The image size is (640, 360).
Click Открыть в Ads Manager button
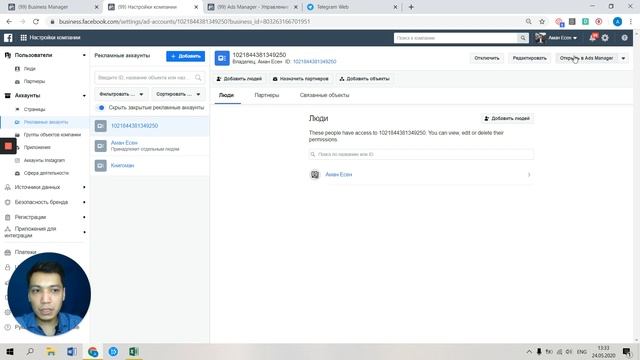(x=586, y=58)
